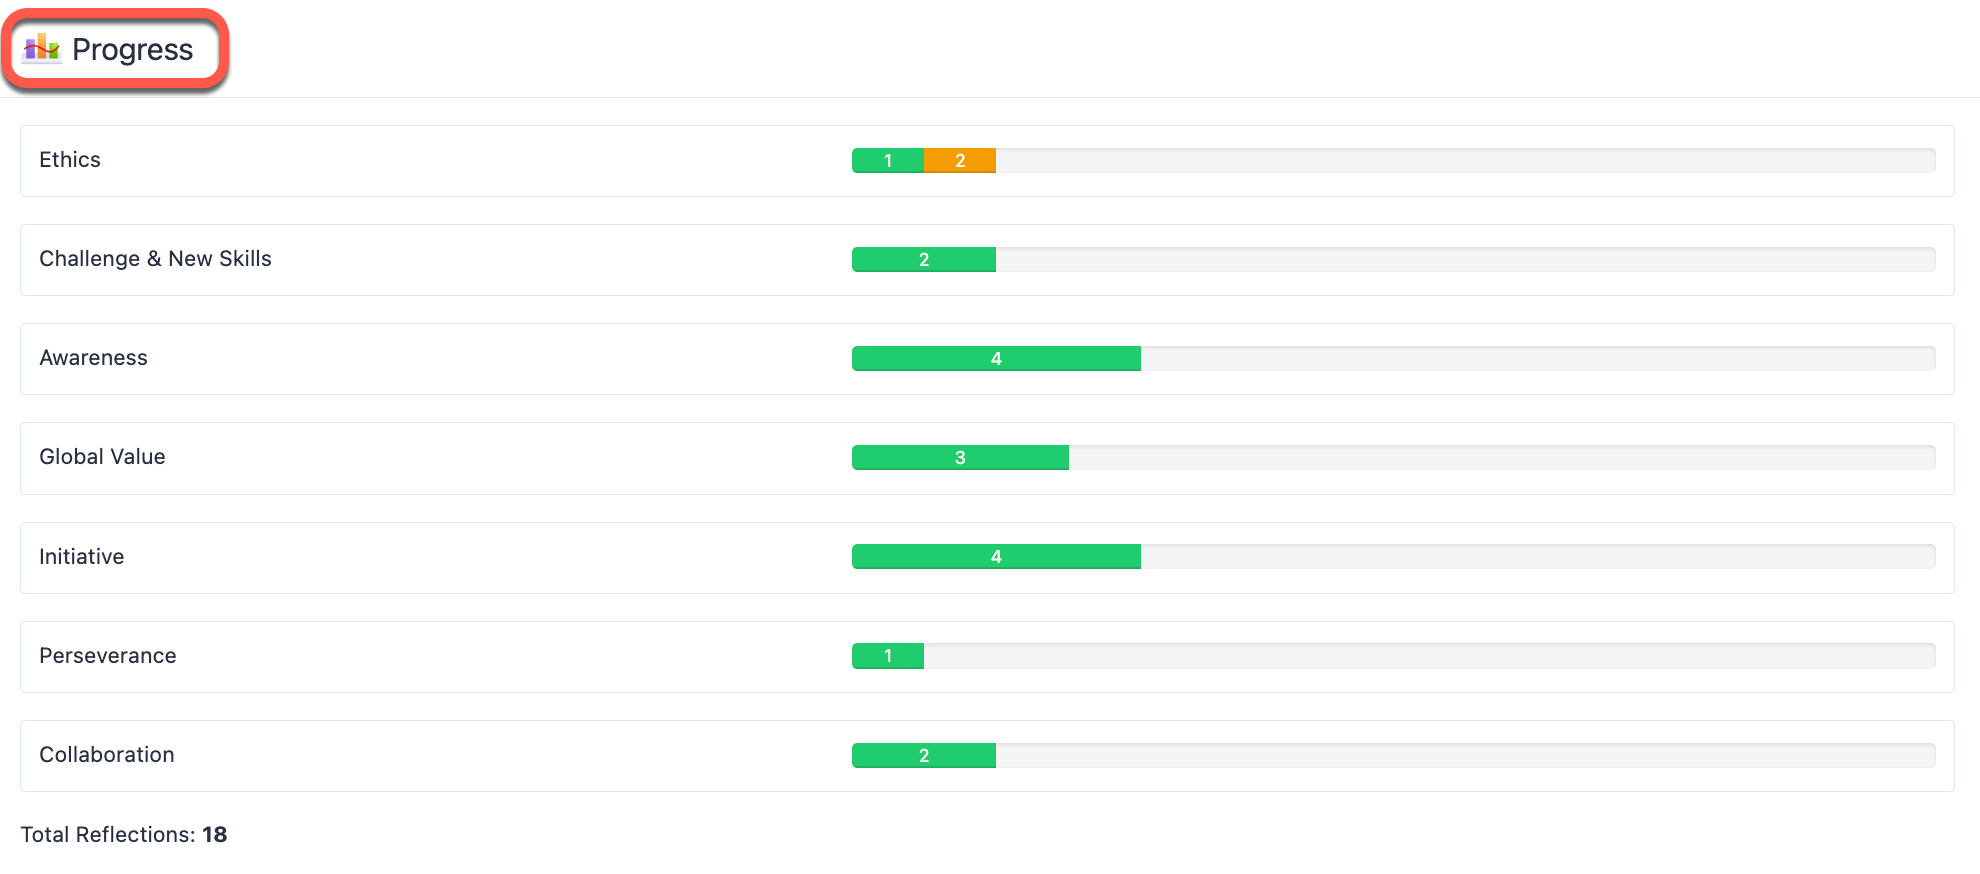Click the orange segment in Ethics bar

(x=960, y=160)
